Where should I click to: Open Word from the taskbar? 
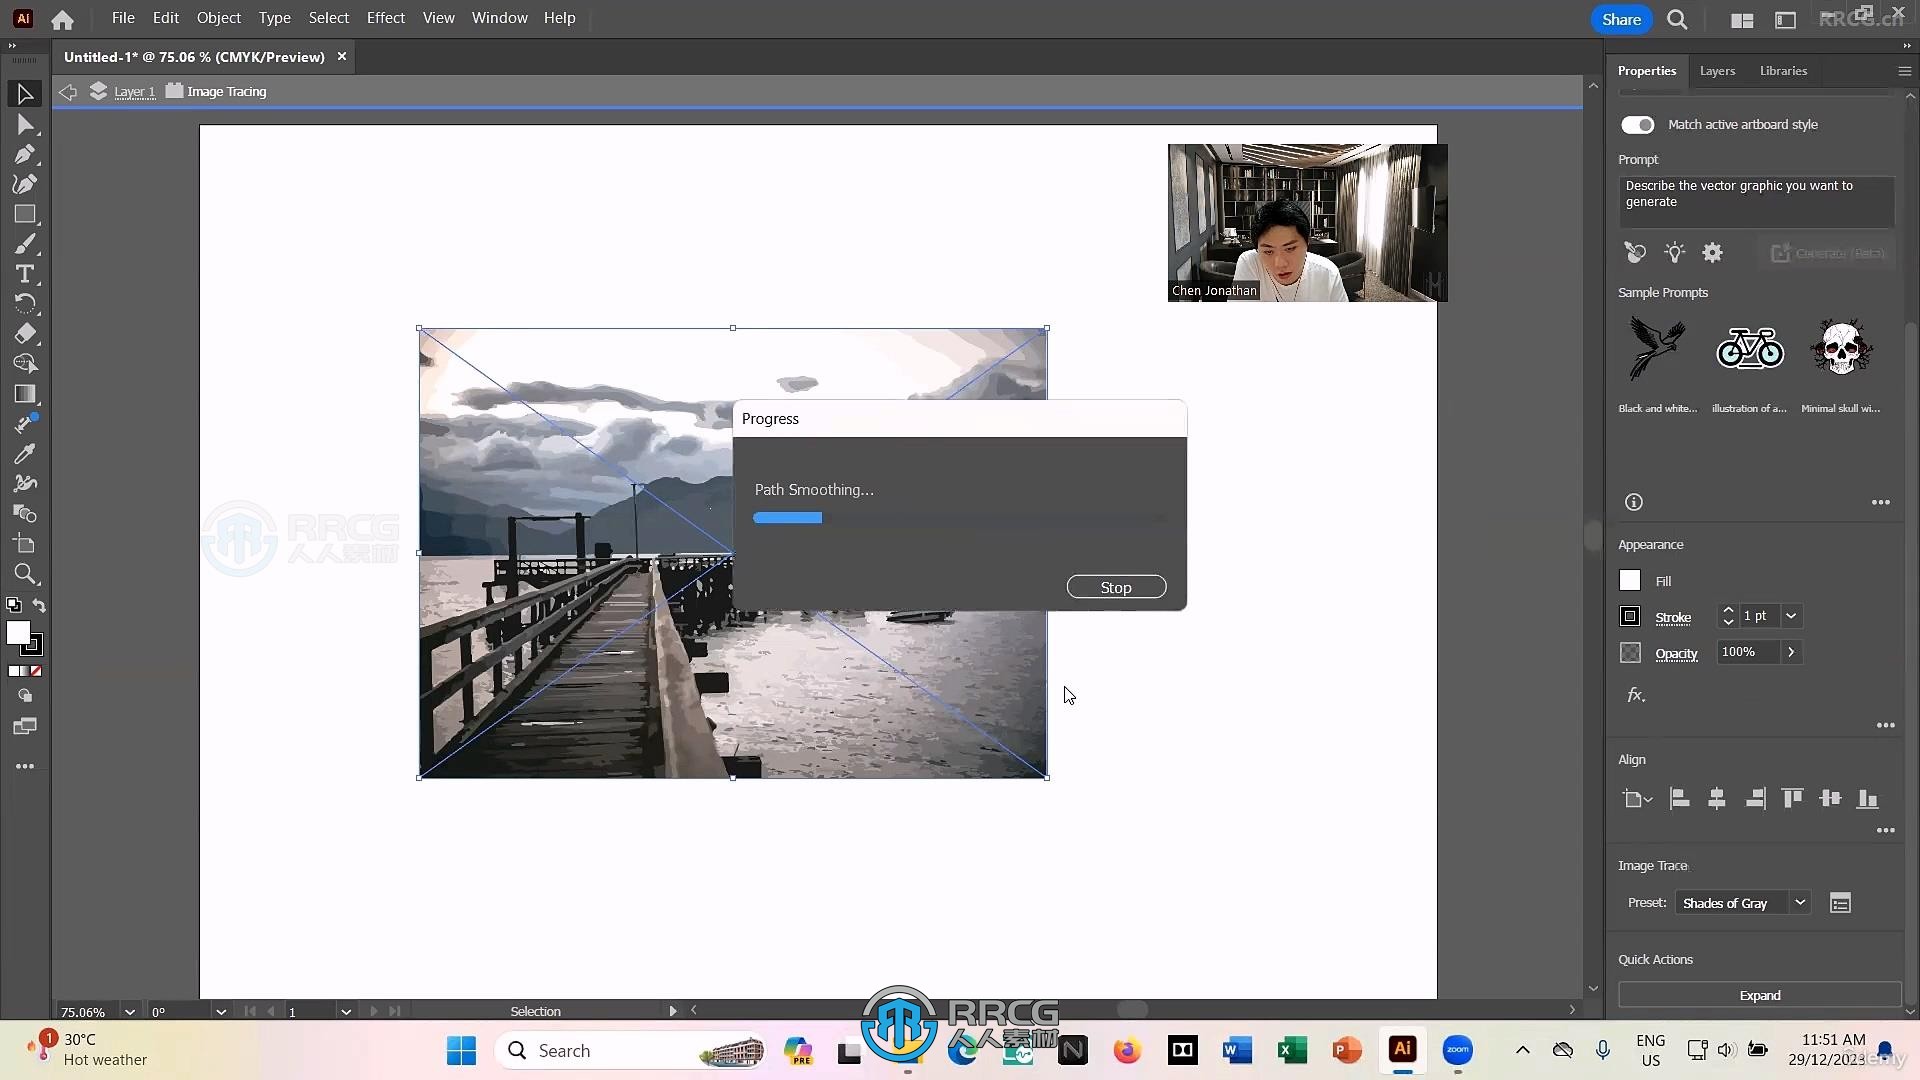(1237, 1050)
